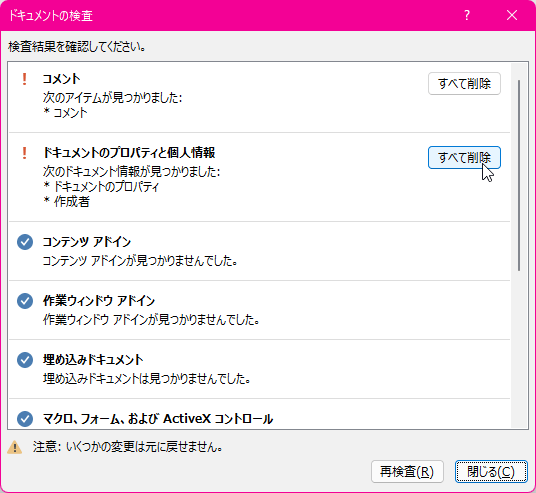Select the ドキュメントのプロパティと個人情報 heading
The width and height of the screenshot is (536, 493).
tap(129, 153)
